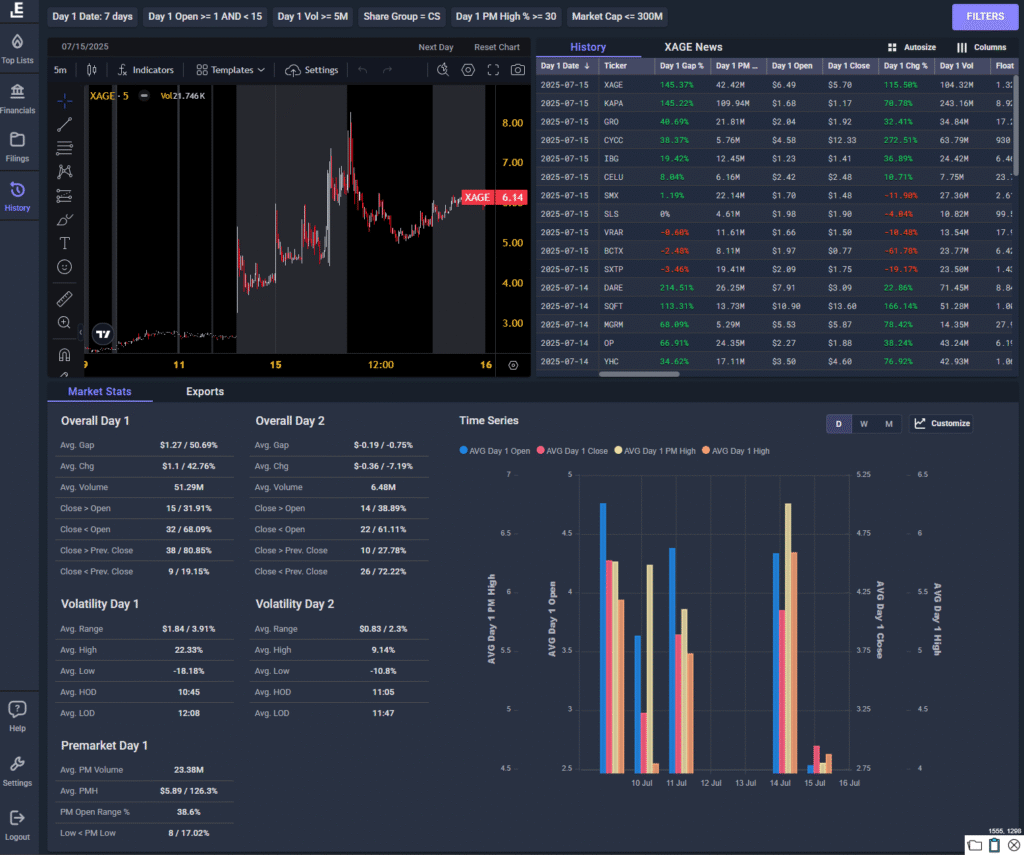Open the Templates dropdown
Image resolution: width=1024 pixels, height=855 pixels.
click(228, 70)
